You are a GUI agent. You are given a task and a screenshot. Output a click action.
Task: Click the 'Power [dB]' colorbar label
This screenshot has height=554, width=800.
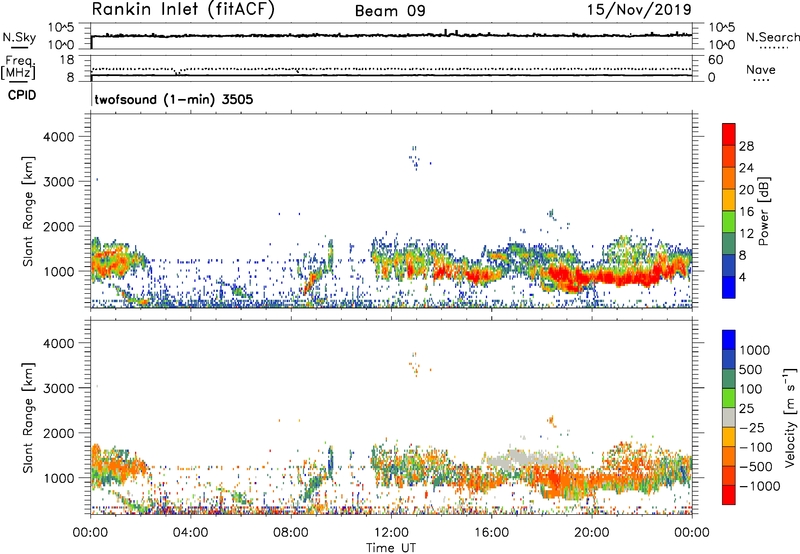coord(763,211)
